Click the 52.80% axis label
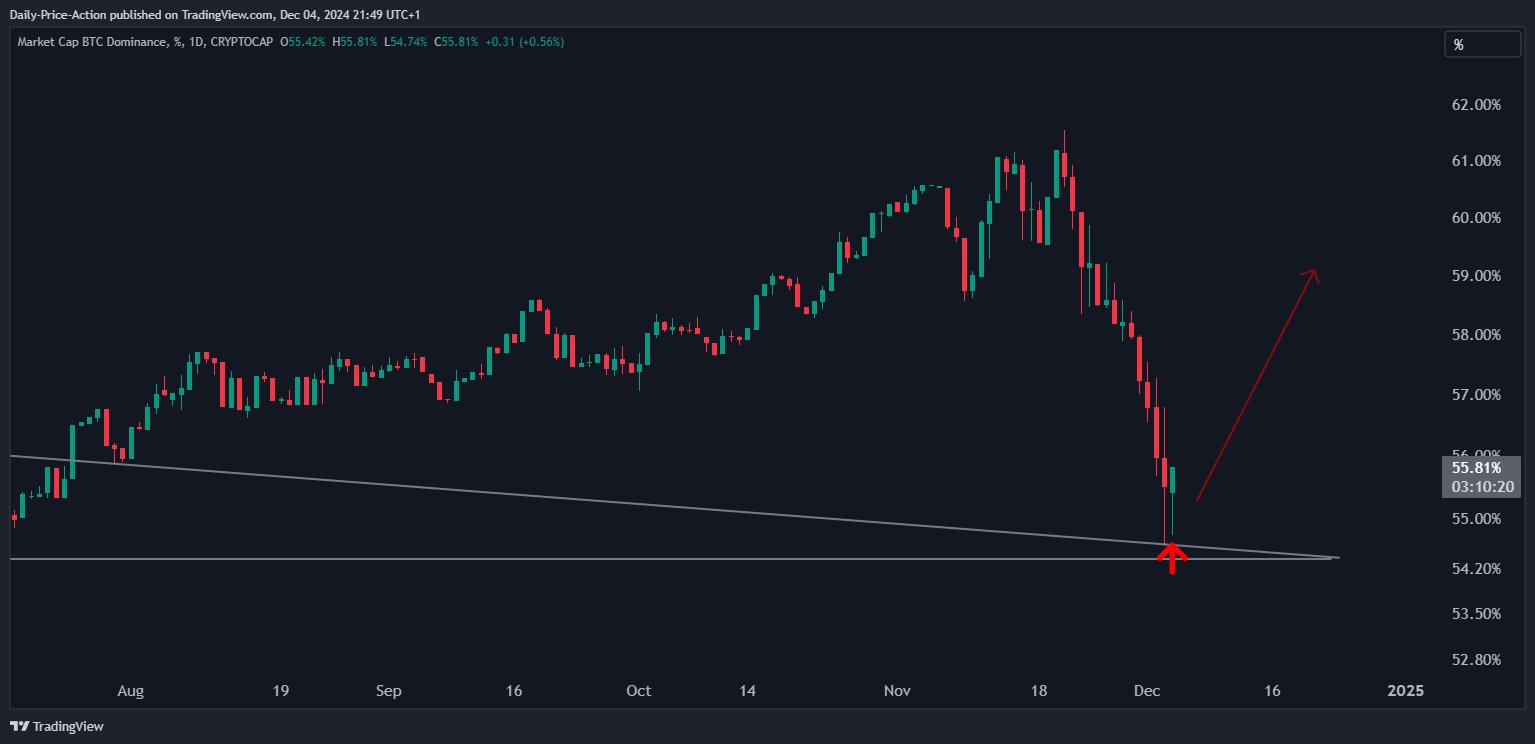 tap(1475, 660)
